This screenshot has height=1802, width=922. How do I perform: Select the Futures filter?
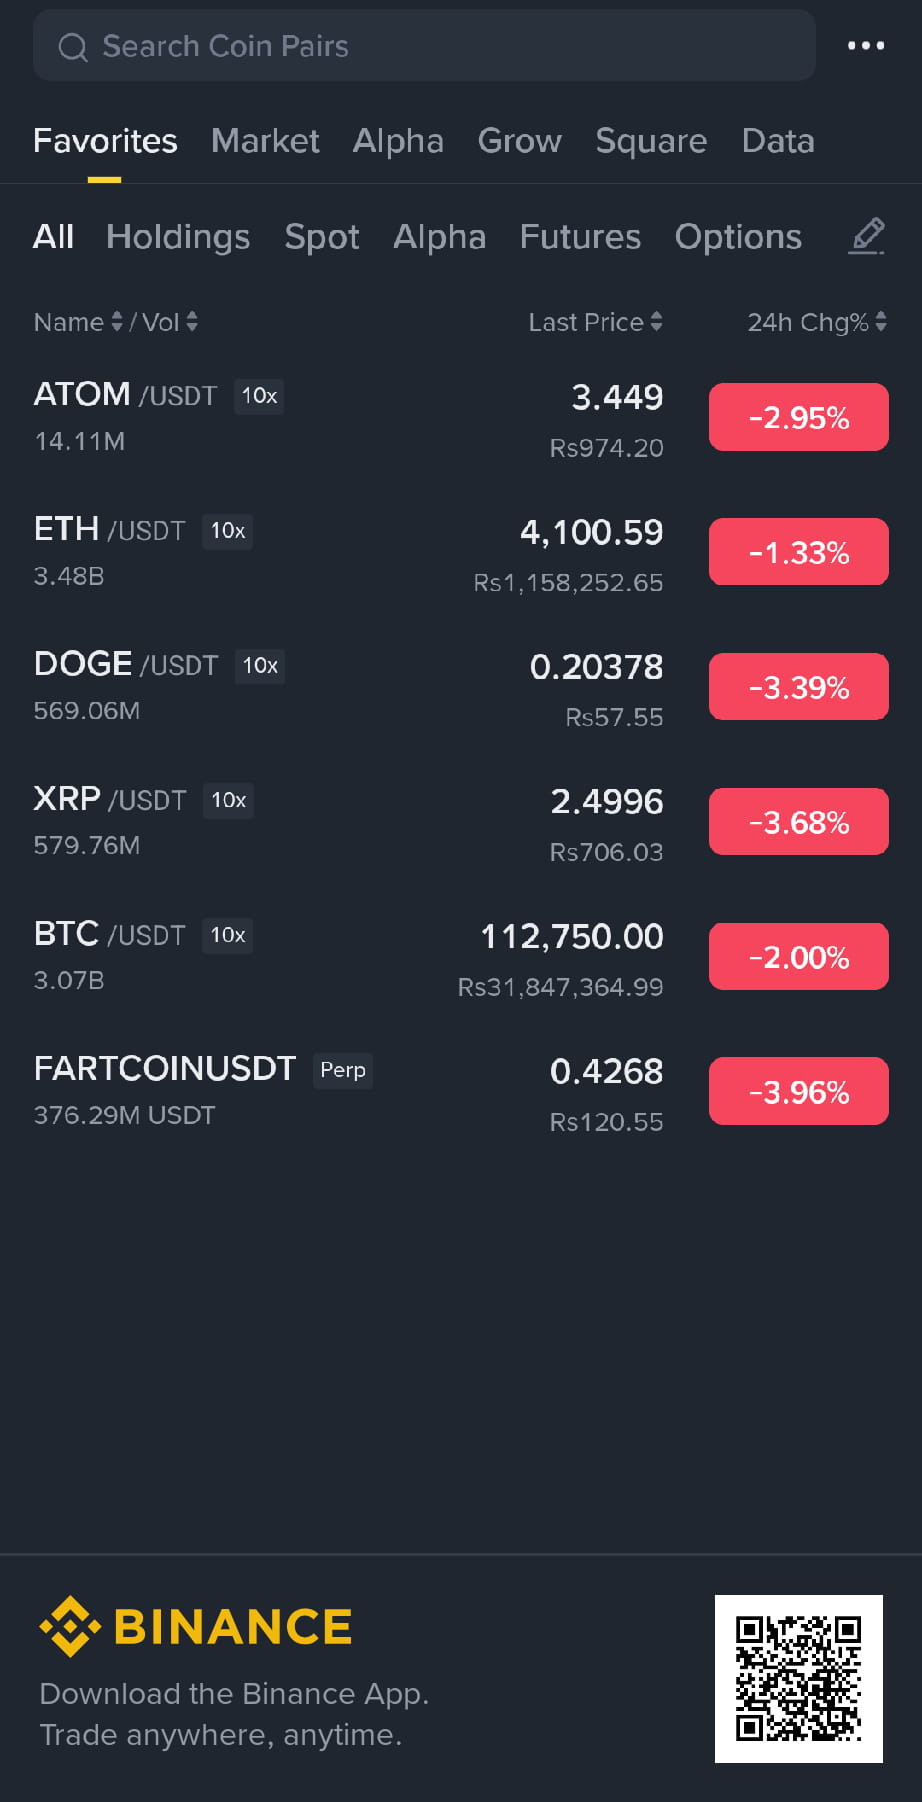coord(580,237)
